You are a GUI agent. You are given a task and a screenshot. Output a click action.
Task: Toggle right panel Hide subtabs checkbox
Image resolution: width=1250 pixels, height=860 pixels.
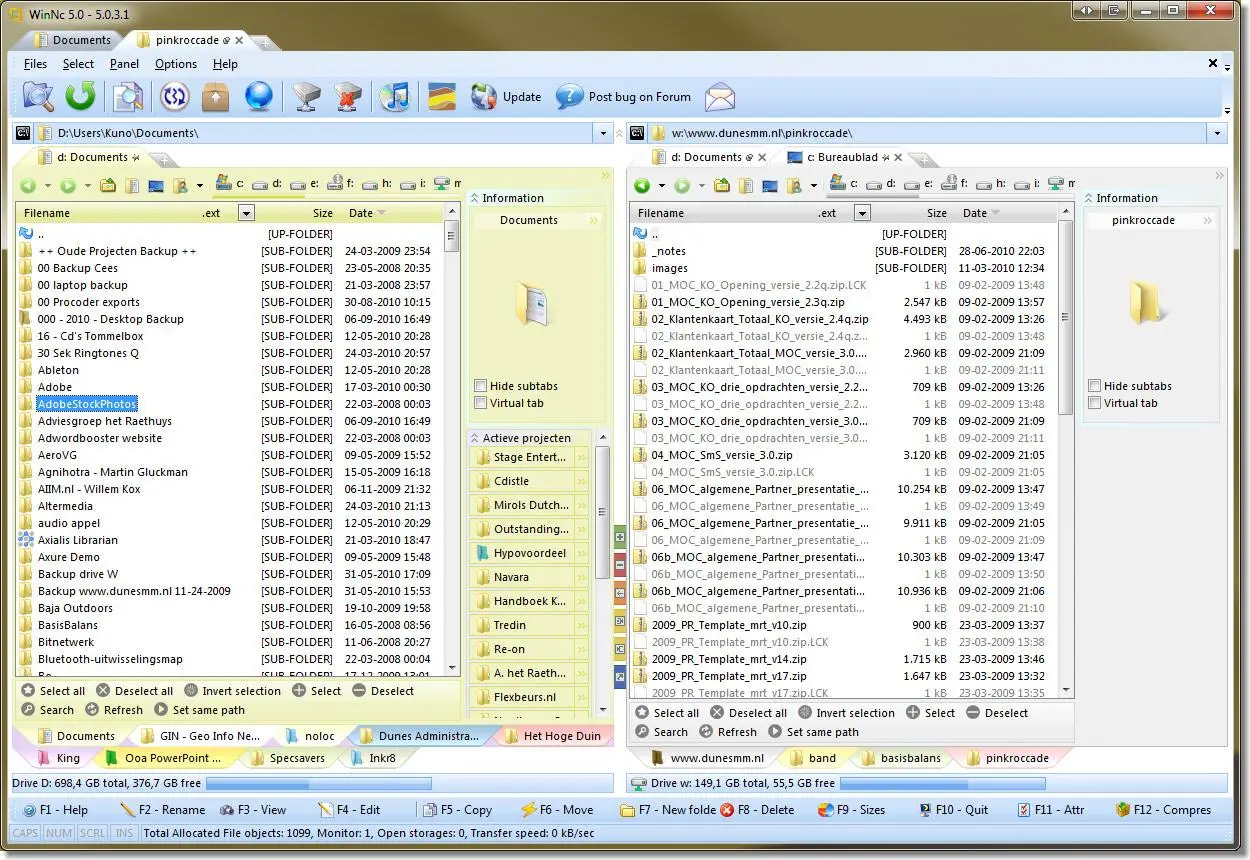coord(1095,386)
